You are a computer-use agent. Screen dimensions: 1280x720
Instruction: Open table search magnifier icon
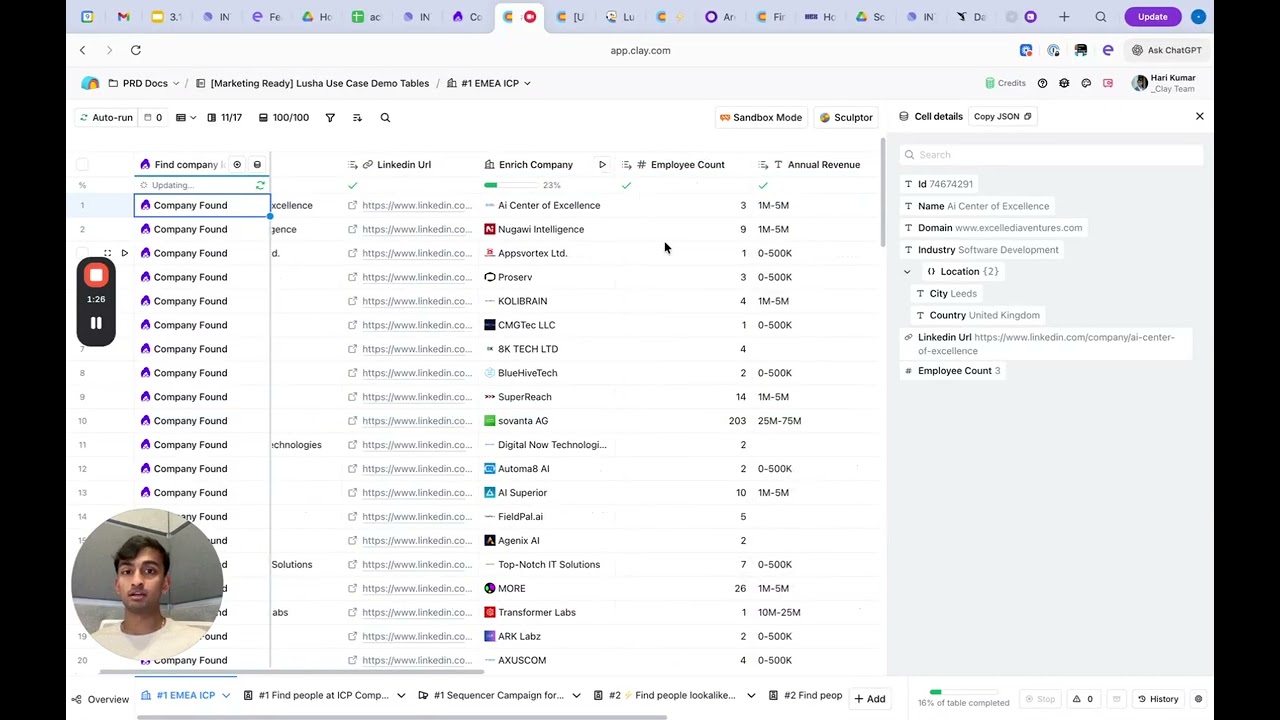(x=385, y=117)
